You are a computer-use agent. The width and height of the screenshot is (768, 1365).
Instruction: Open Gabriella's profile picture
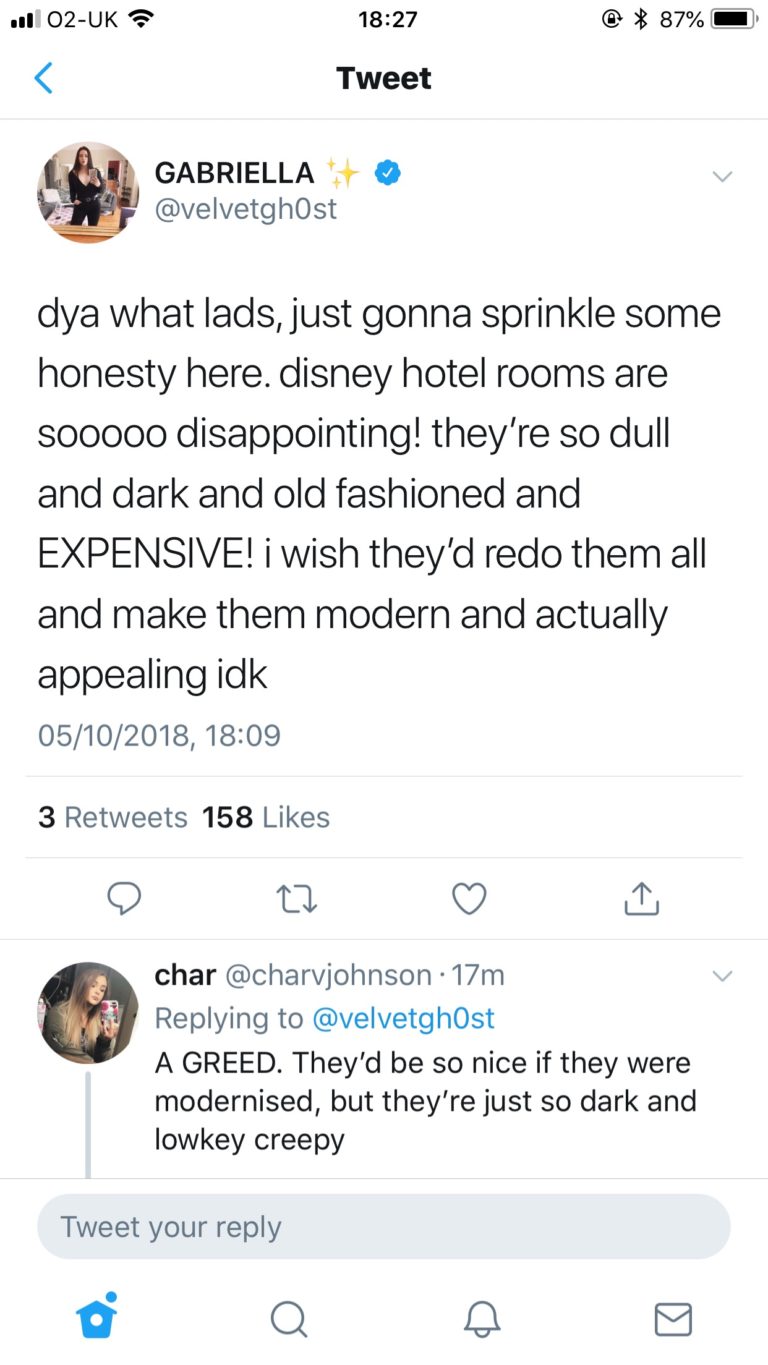(88, 192)
